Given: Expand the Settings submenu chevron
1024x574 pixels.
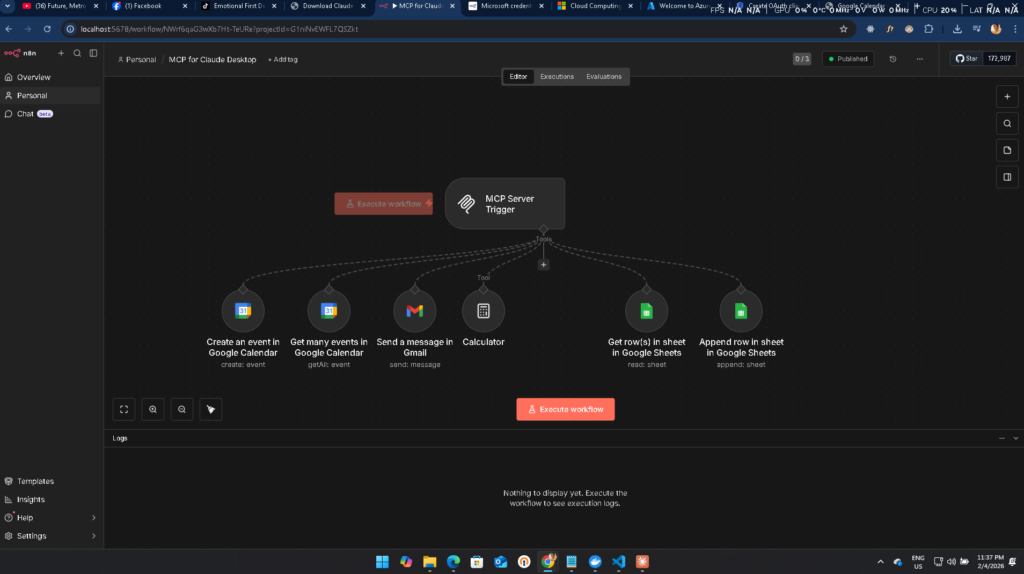Looking at the screenshot, I should pos(93,536).
